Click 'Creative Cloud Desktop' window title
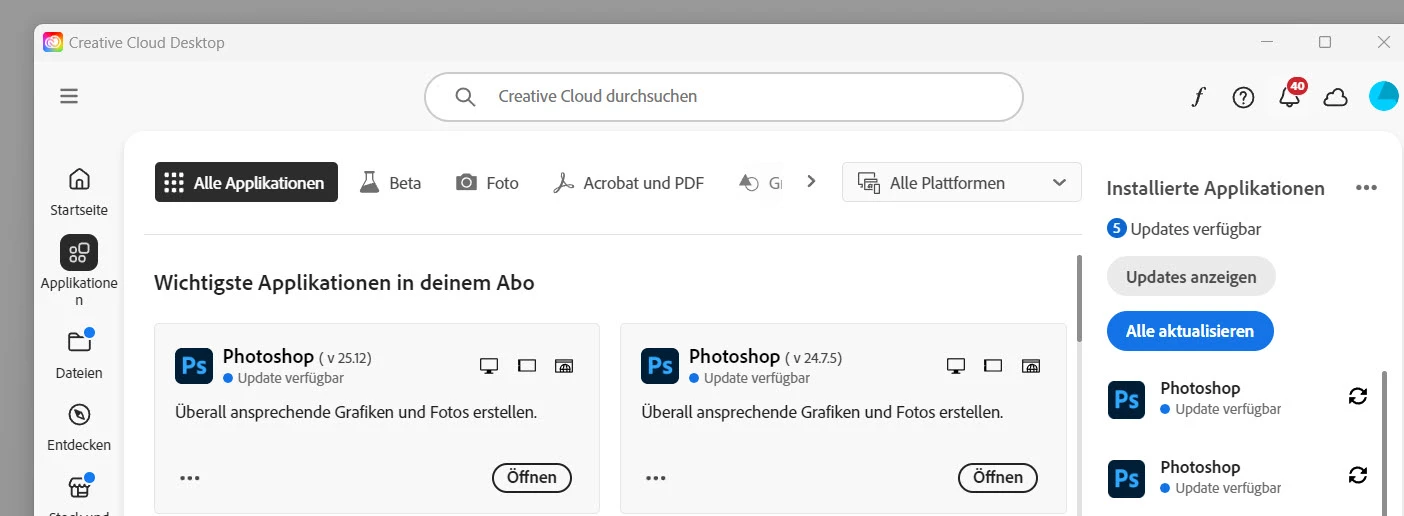1404x516 pixels. coord(146,42)
